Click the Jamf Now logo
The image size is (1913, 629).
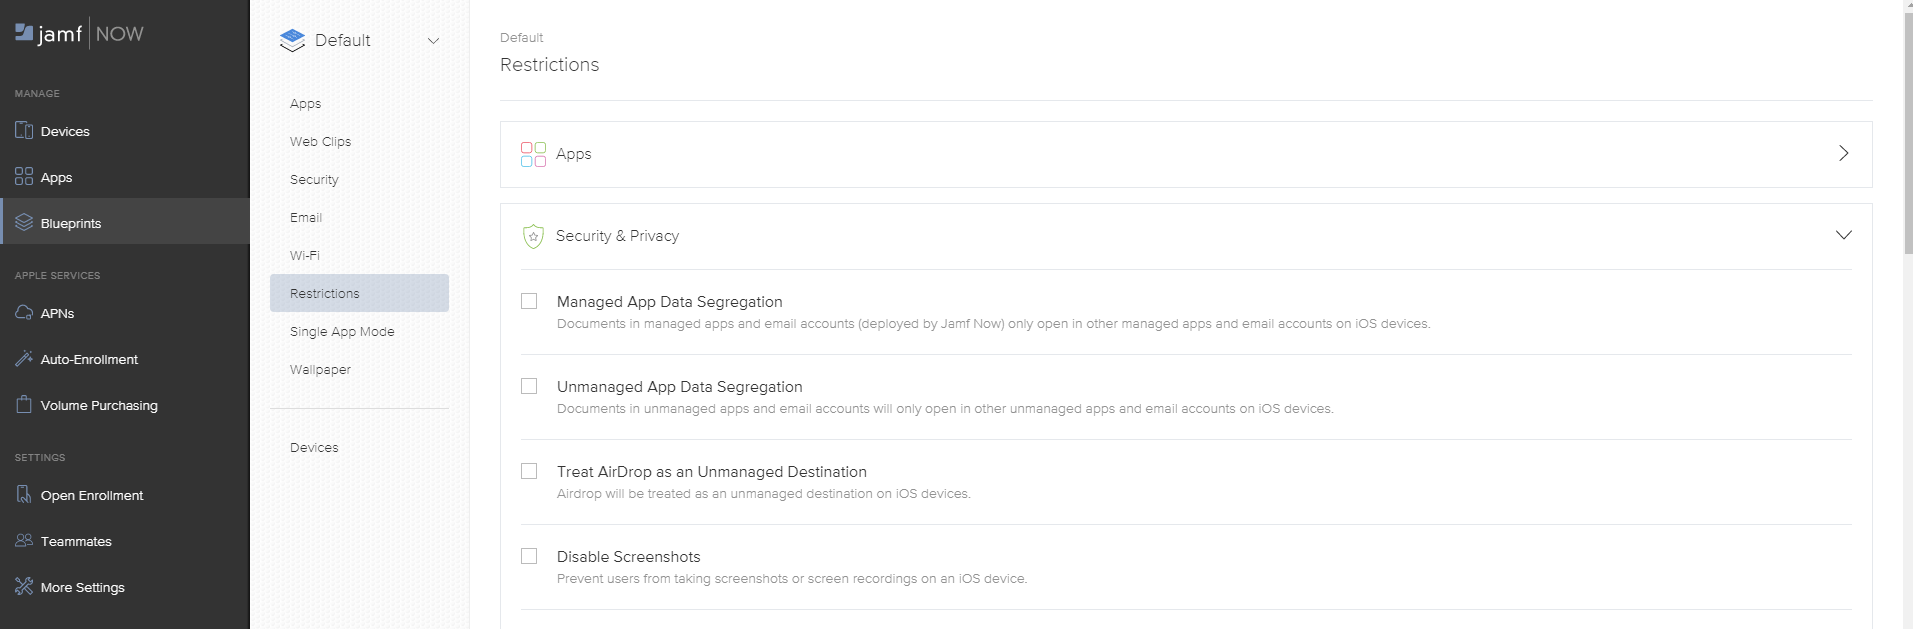pos(80,34)
